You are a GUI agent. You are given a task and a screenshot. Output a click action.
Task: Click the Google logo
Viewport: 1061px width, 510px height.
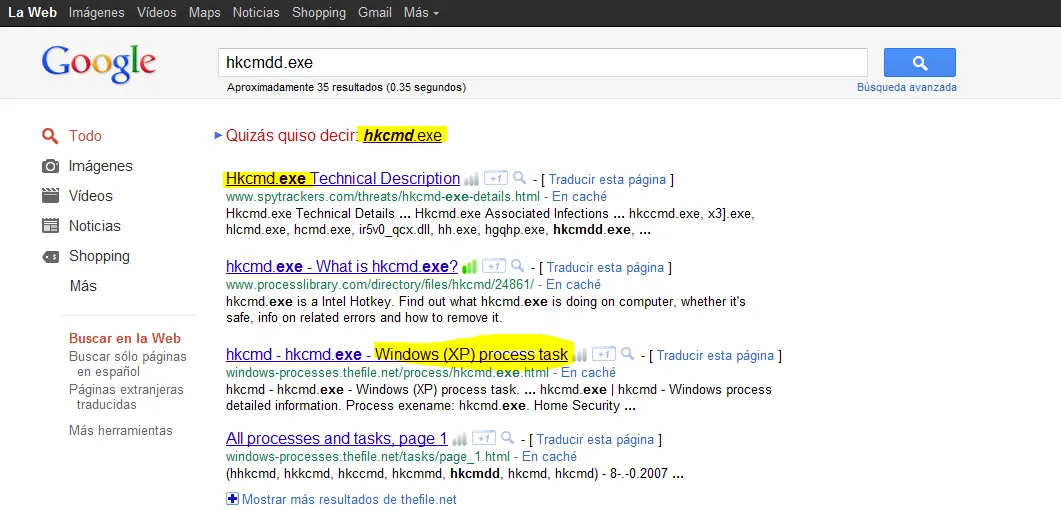pyautogui.click(x=99, y=64)
